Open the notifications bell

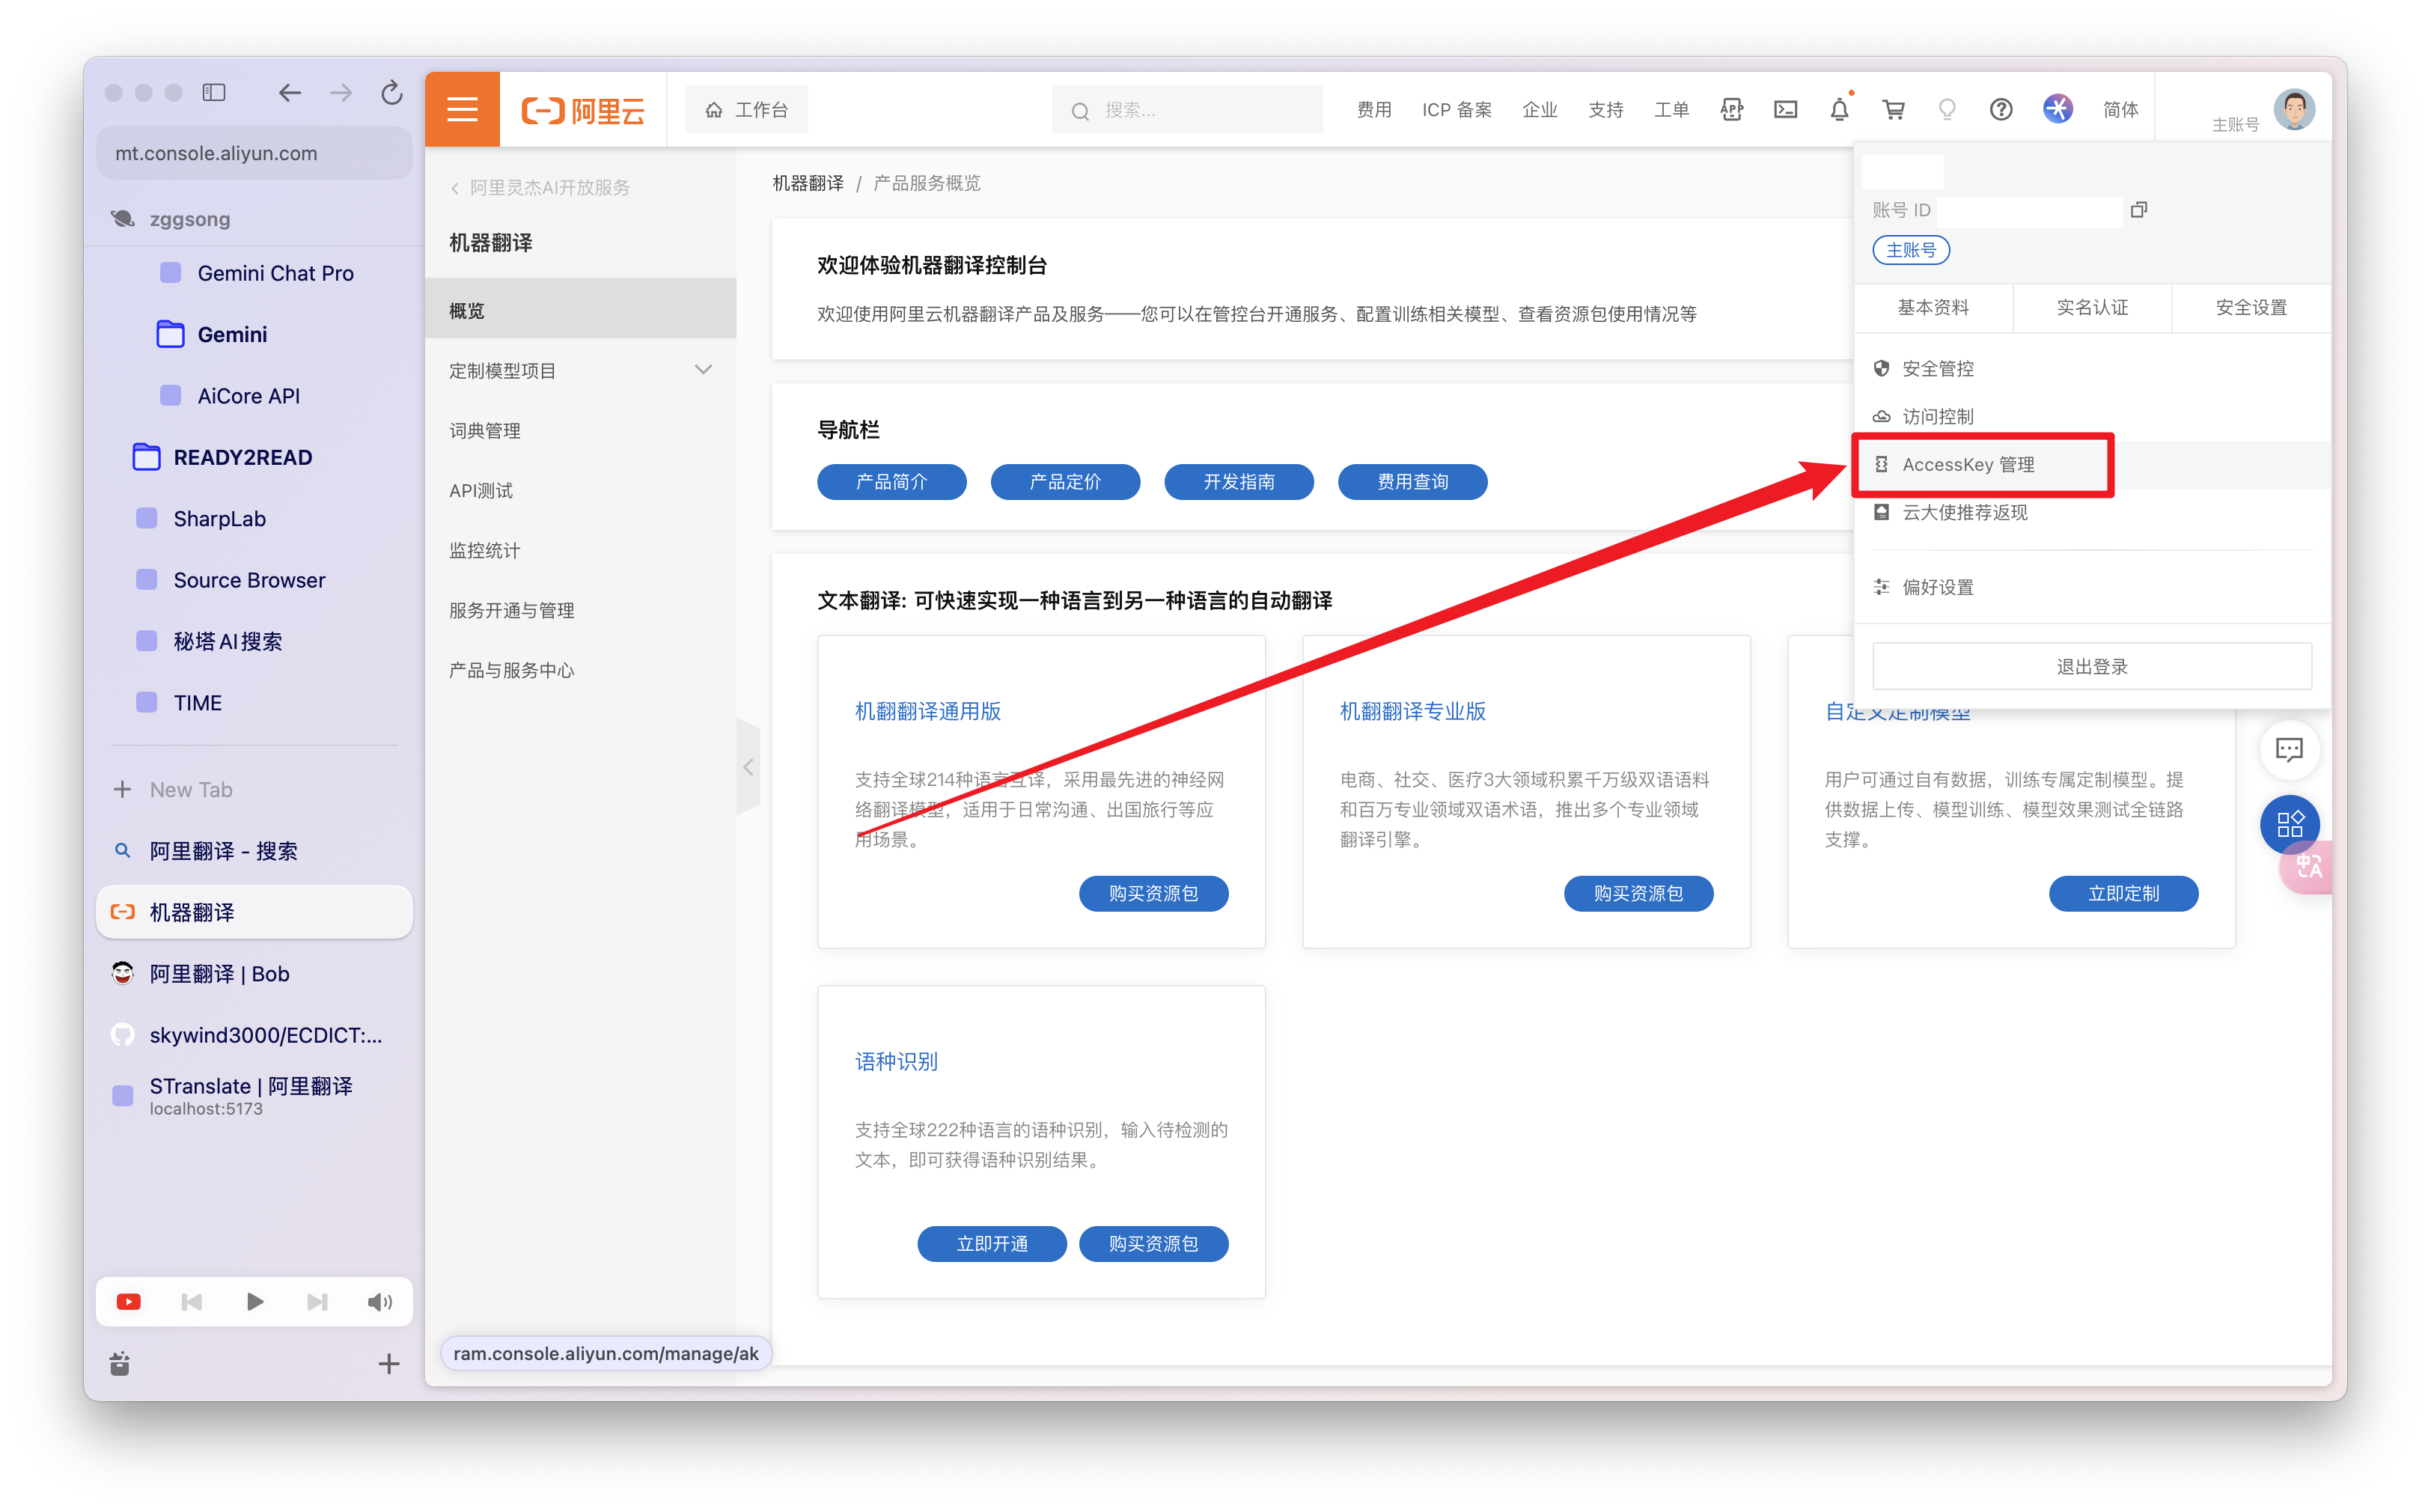[x=1839, y=110]
